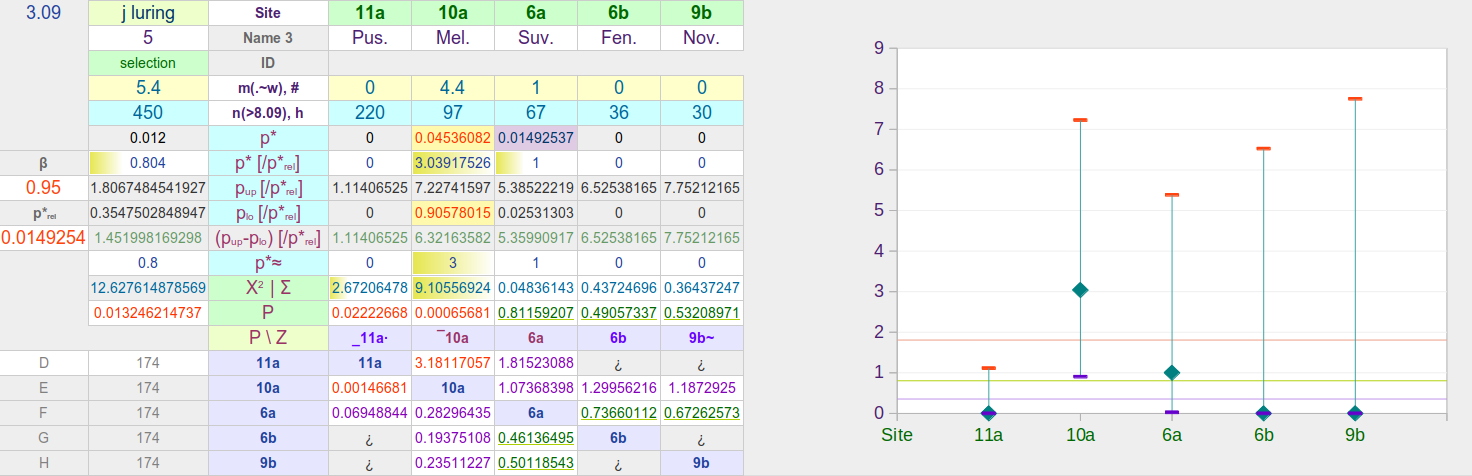
Task: Click the 'j luring' header cell
Action: [x=148, y=13]
